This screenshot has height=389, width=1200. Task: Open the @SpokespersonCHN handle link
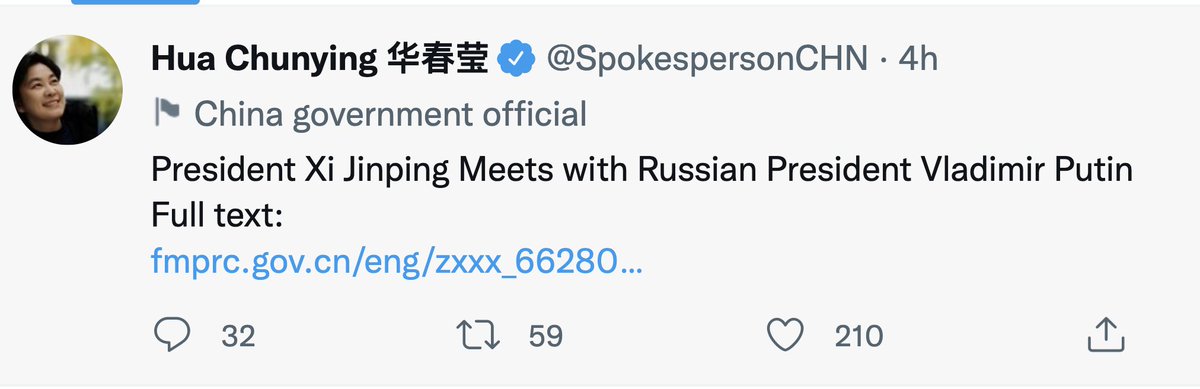[x=706, y=60]
